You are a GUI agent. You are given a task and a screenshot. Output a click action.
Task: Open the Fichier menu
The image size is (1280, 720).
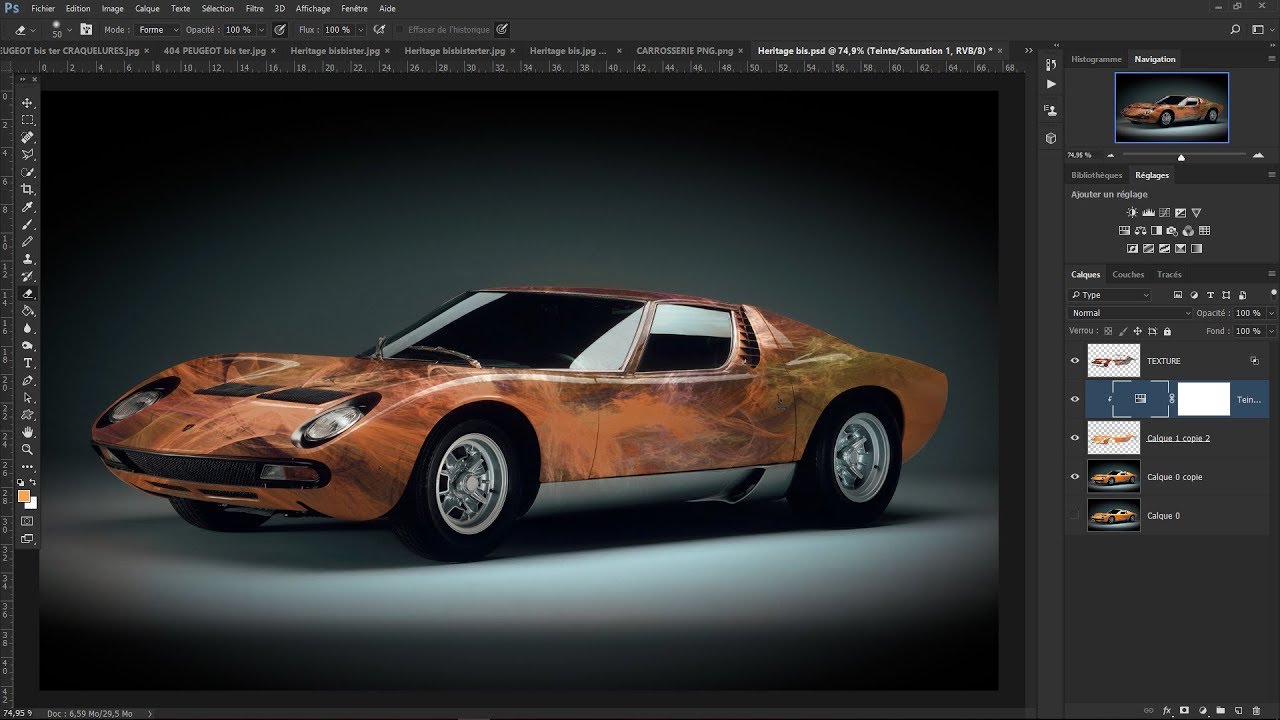click(x=43, y=8)
